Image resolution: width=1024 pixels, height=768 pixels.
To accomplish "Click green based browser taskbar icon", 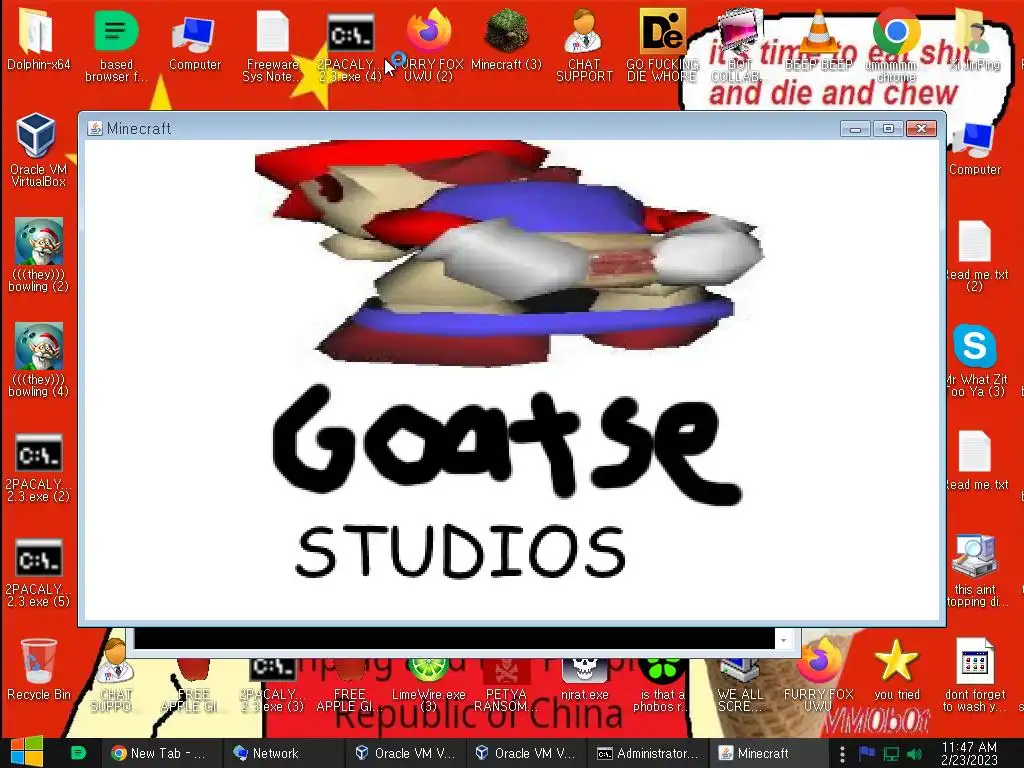I will [78, 753].
